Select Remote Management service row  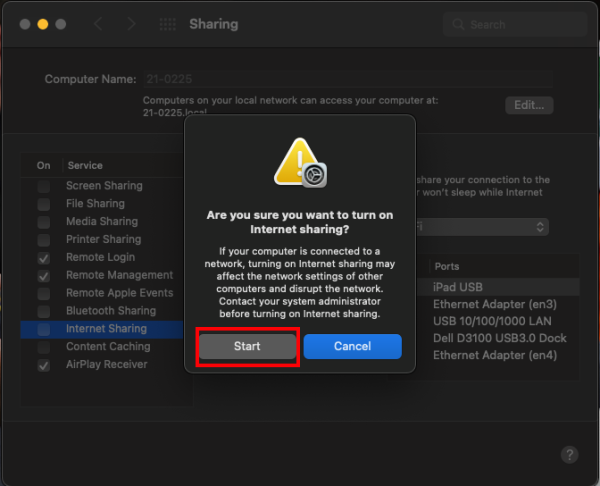tap(102, 275)
